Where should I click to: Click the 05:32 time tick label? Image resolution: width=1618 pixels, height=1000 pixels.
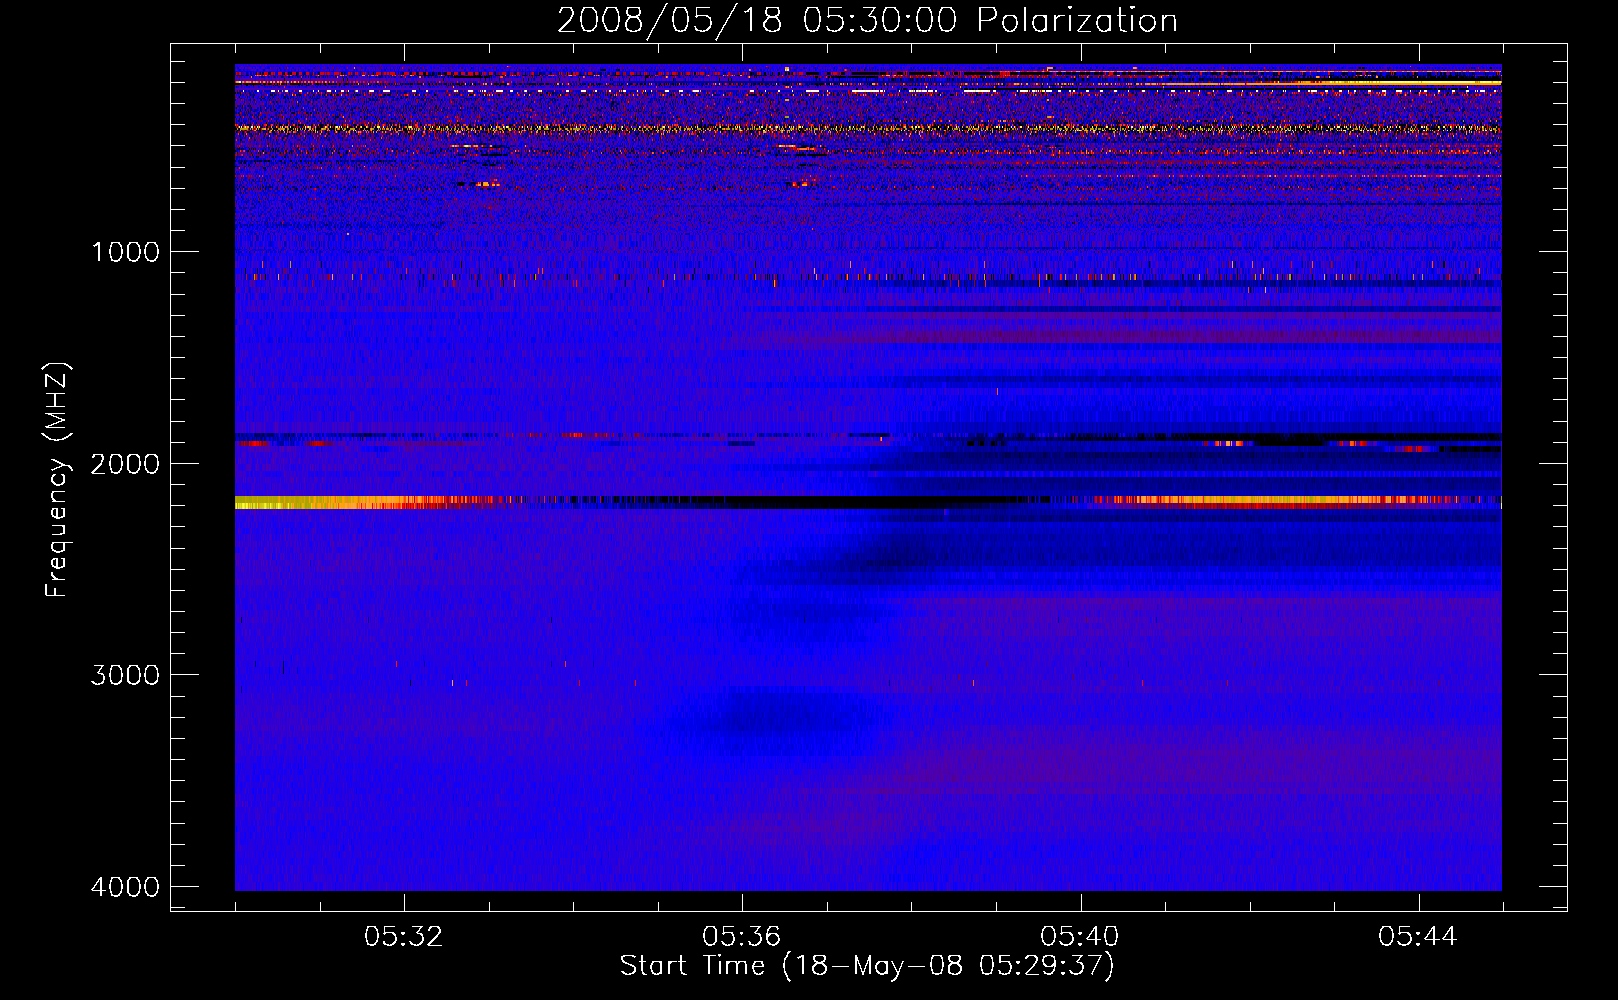click(403, 937)
